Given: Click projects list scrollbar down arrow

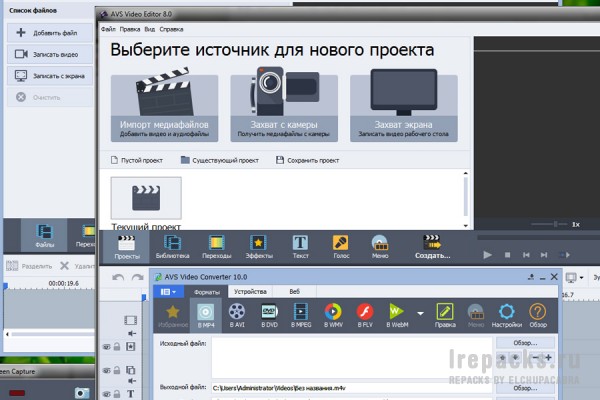Looking at the screenshot, I should click(466, 226).
